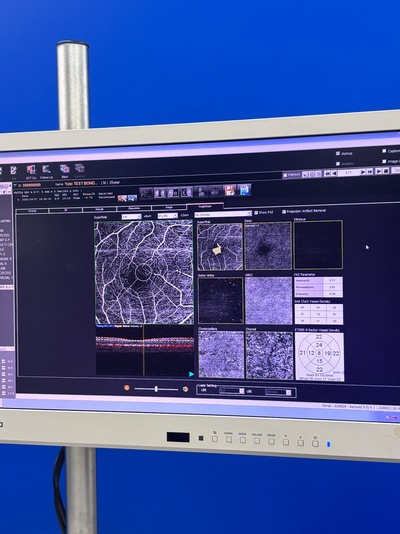Toggle Projection Artifact Removal checkbox
Viewport: 400px width, 534px height.
coord(284,212)
